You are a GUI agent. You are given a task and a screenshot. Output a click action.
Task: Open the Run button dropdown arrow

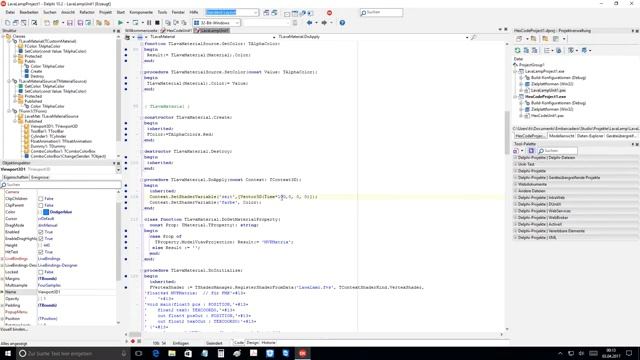pos(127,23)
